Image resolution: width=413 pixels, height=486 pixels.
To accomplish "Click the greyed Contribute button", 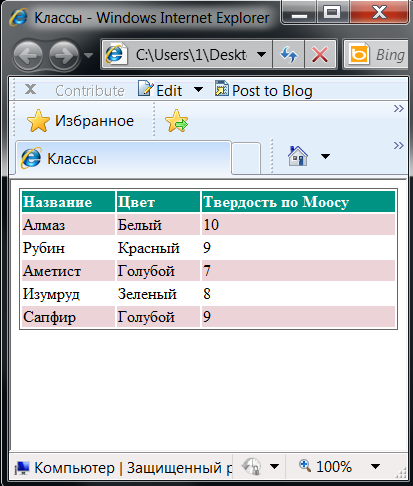I will 90,91.
